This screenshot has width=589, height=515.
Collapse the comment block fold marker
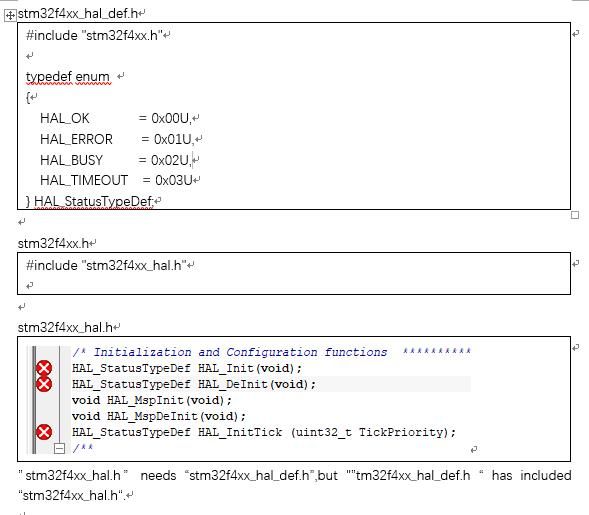(59, 448)
